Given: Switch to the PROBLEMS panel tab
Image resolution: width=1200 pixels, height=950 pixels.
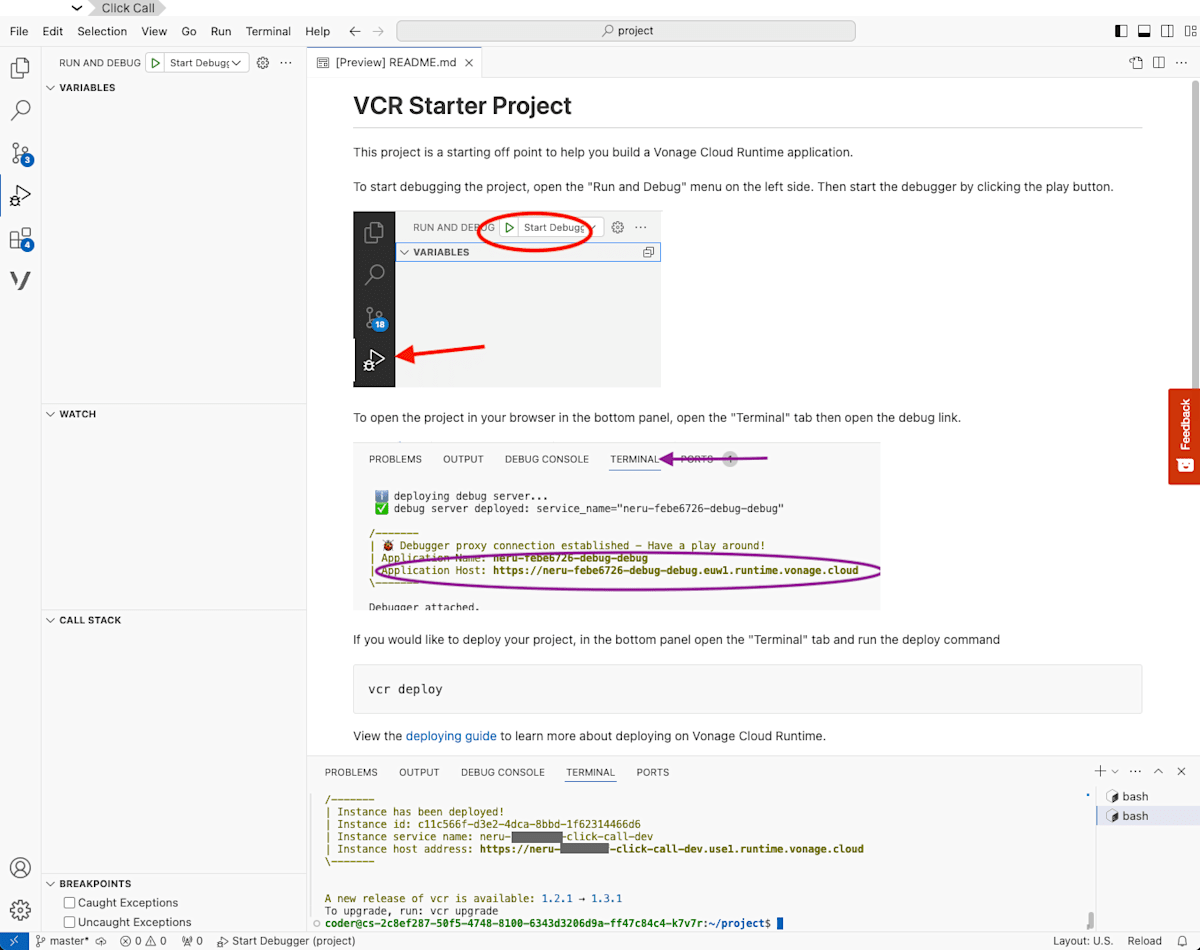Looking at the screenshot, I should tap(351, 772).
